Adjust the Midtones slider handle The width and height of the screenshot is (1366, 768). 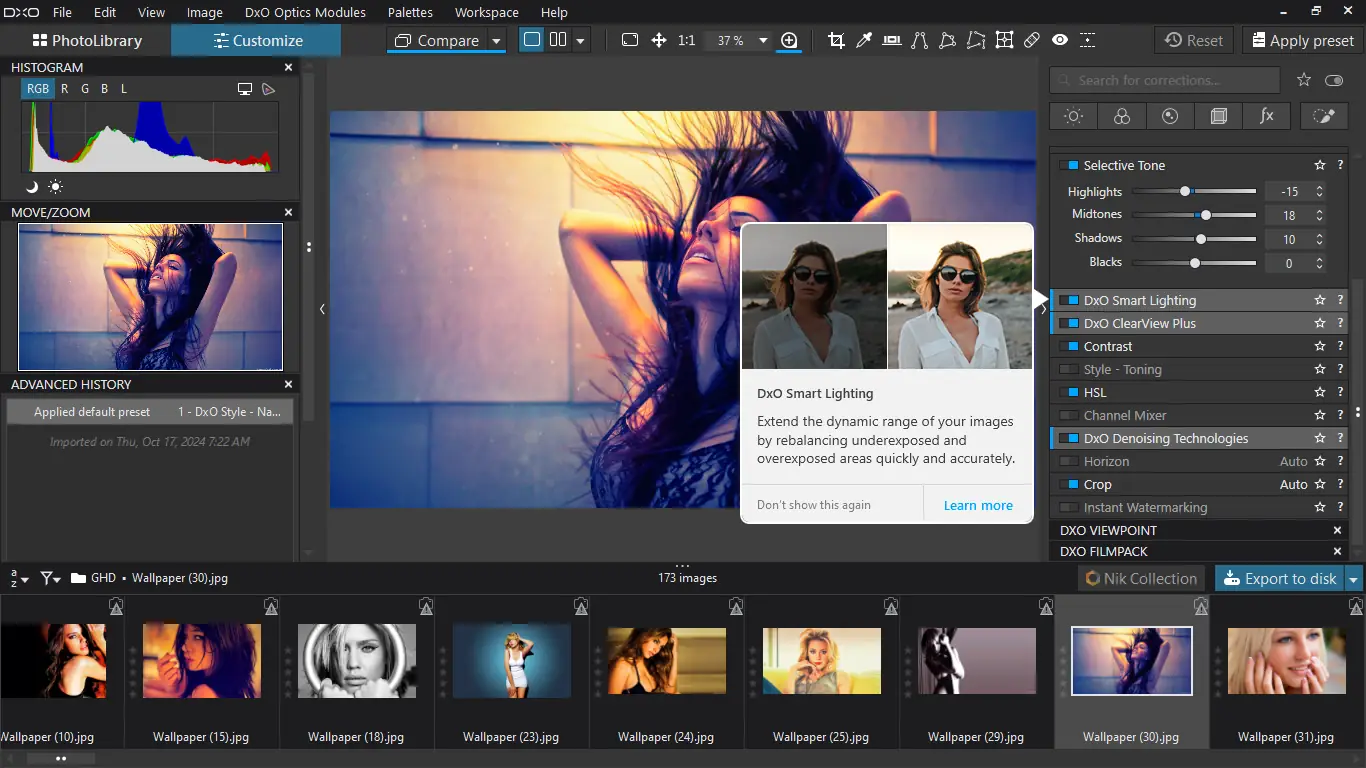click(x=1206, y=215)
